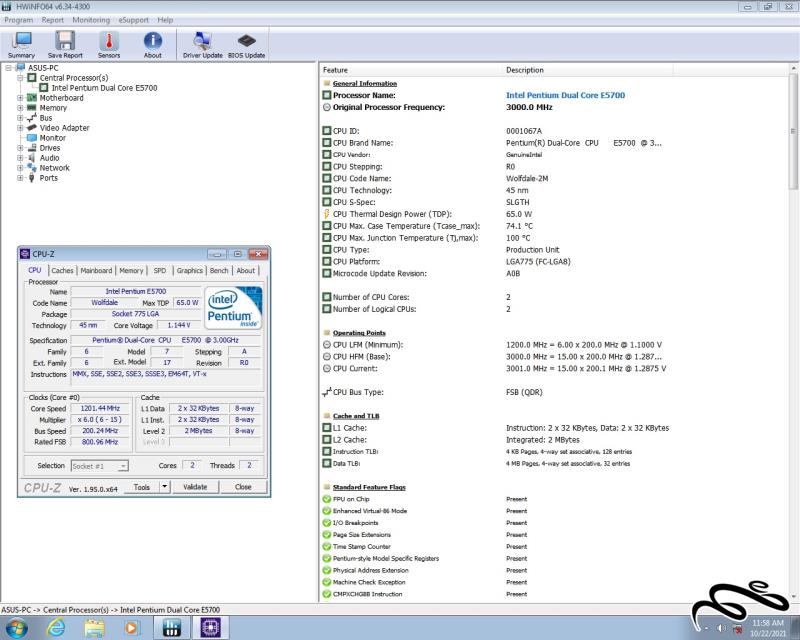
Task: Click the Processor Name value link
Action: pos(565,95)
